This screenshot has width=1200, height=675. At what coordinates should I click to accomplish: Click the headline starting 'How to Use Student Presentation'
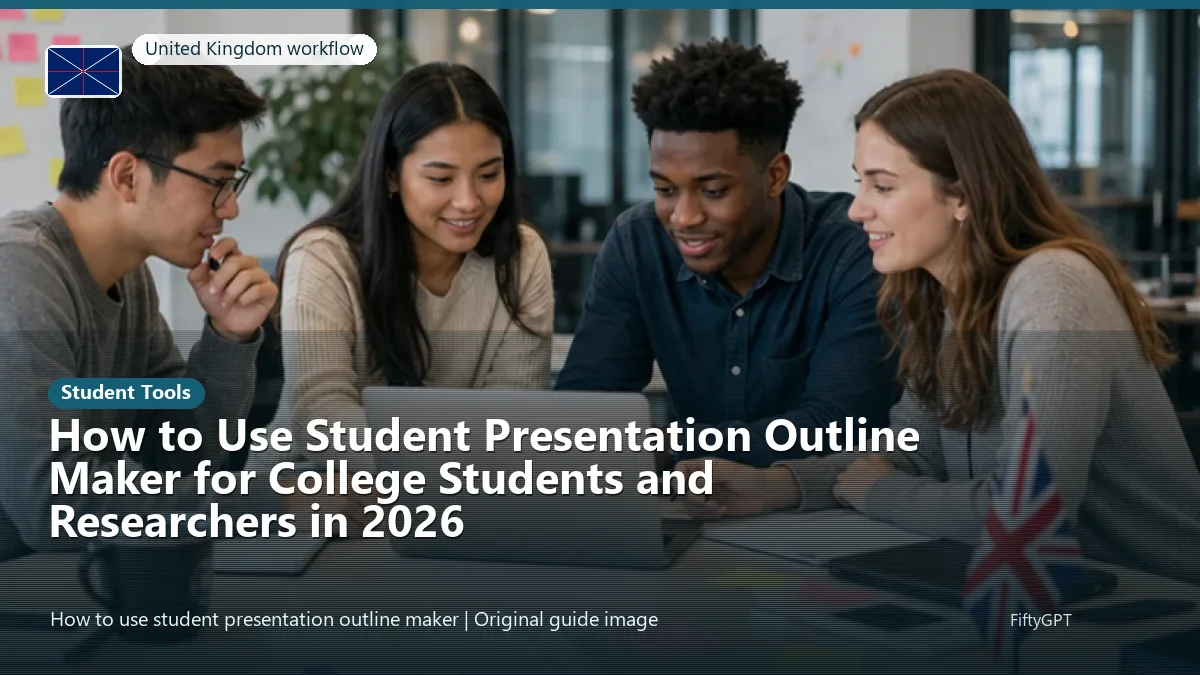[x=484, y=479]
